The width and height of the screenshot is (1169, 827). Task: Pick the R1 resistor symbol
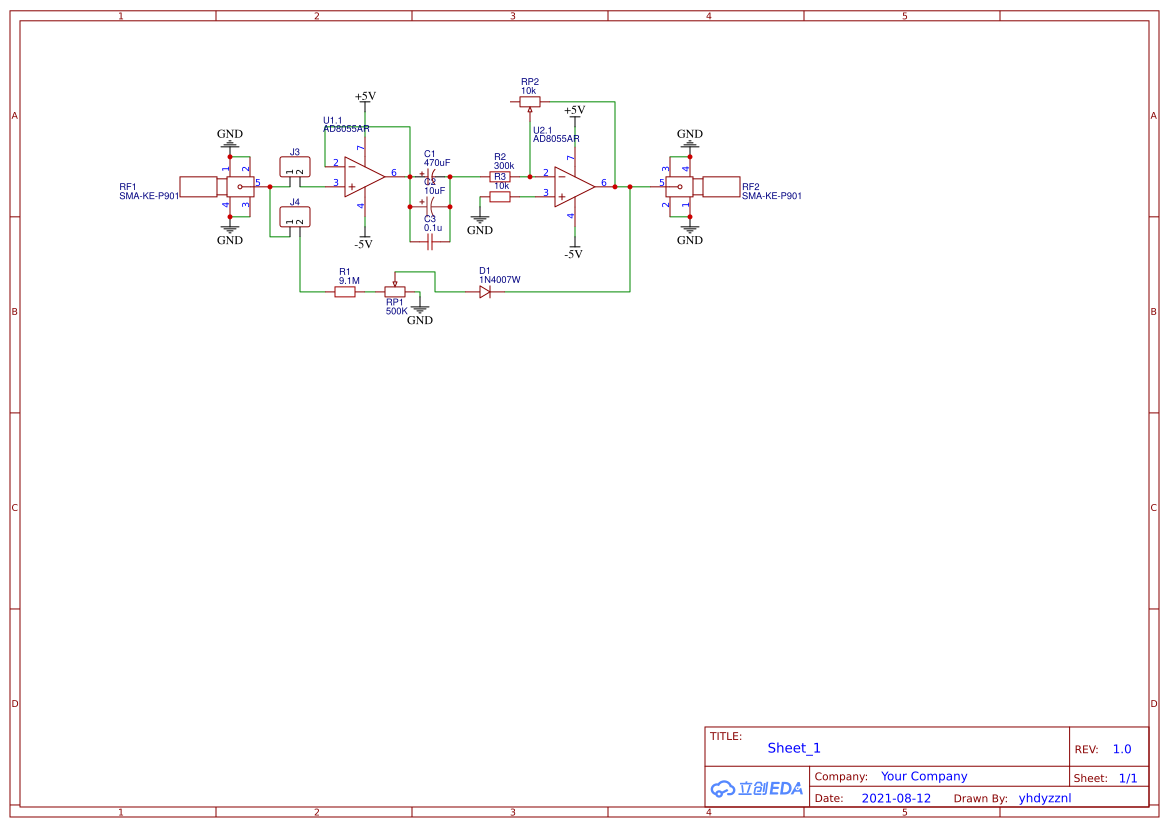[x=344, y=292]
